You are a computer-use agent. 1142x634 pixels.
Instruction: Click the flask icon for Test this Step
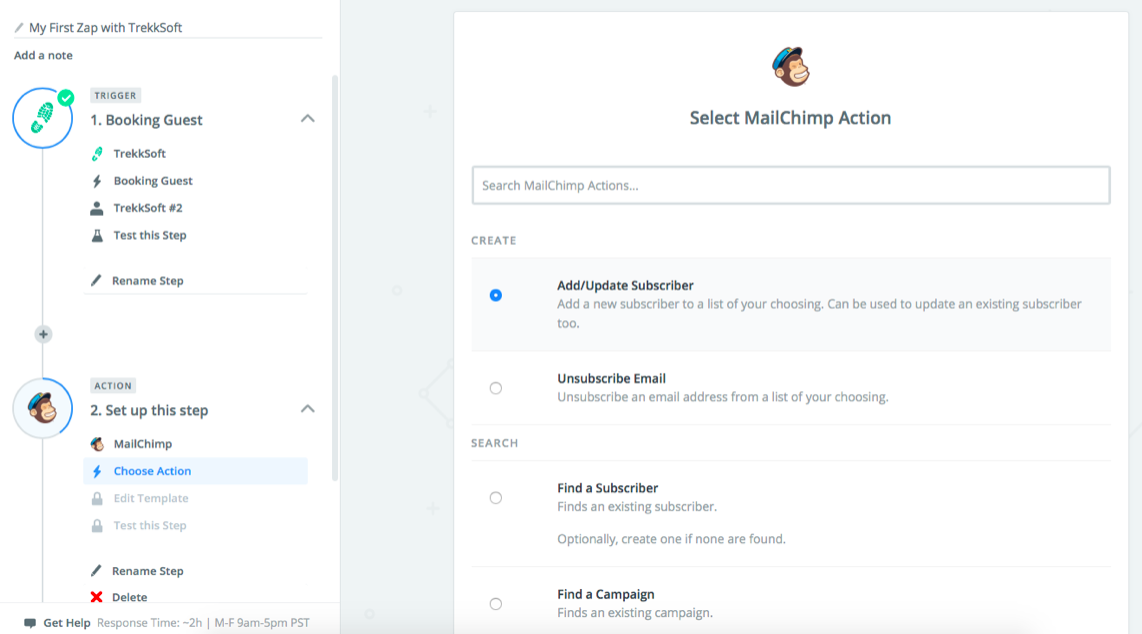click(x=97, y=235)
